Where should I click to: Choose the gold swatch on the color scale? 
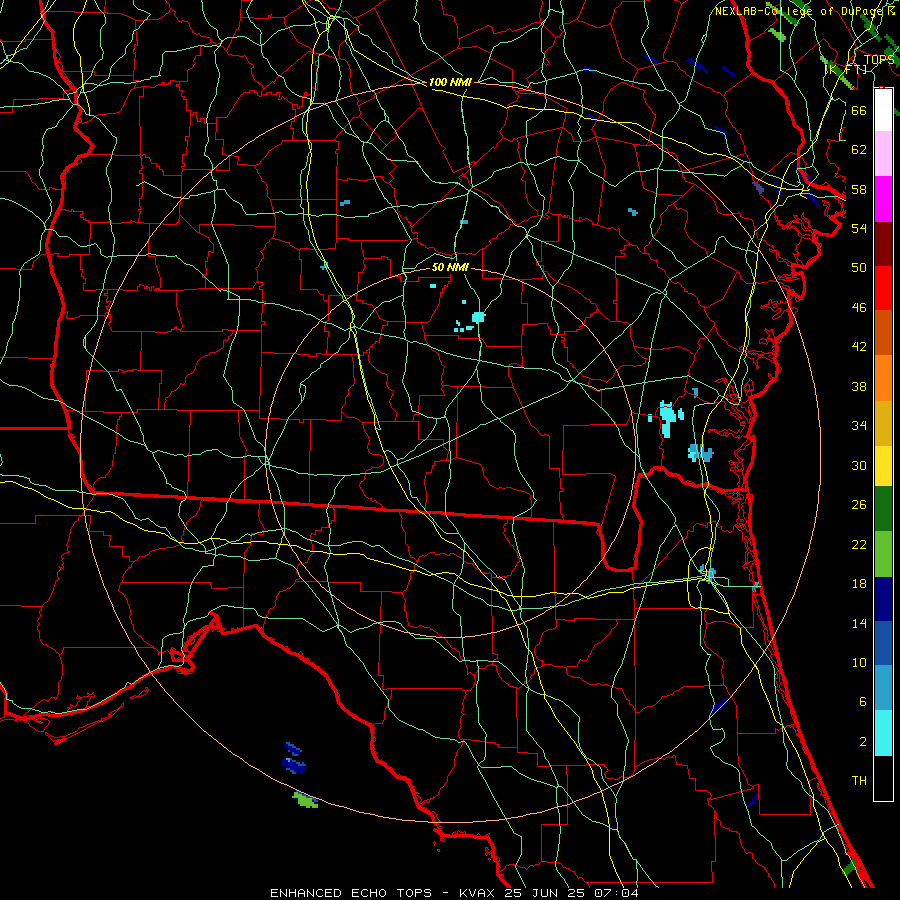coord(883,423)
